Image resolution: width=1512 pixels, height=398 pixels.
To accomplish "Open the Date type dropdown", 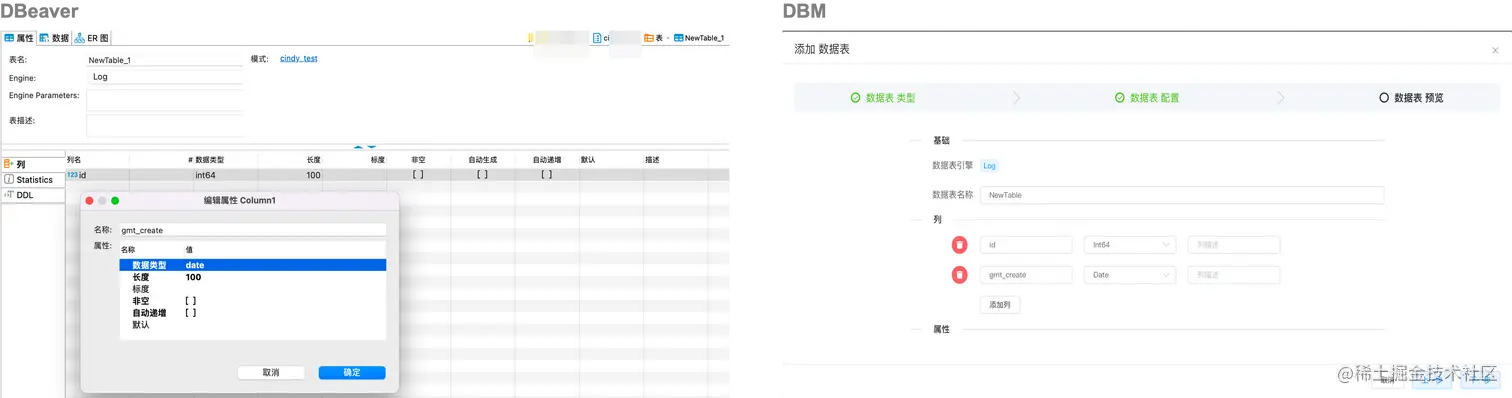I will [x=1130, y=274].
